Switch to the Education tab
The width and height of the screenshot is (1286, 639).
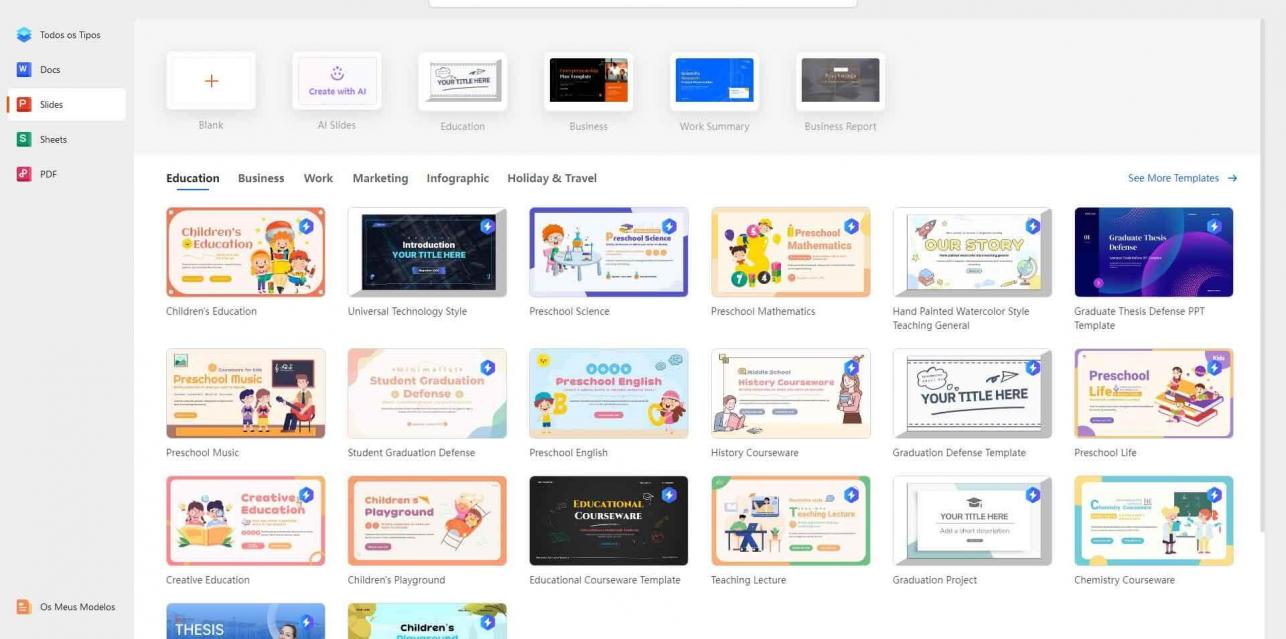(193, 178)
